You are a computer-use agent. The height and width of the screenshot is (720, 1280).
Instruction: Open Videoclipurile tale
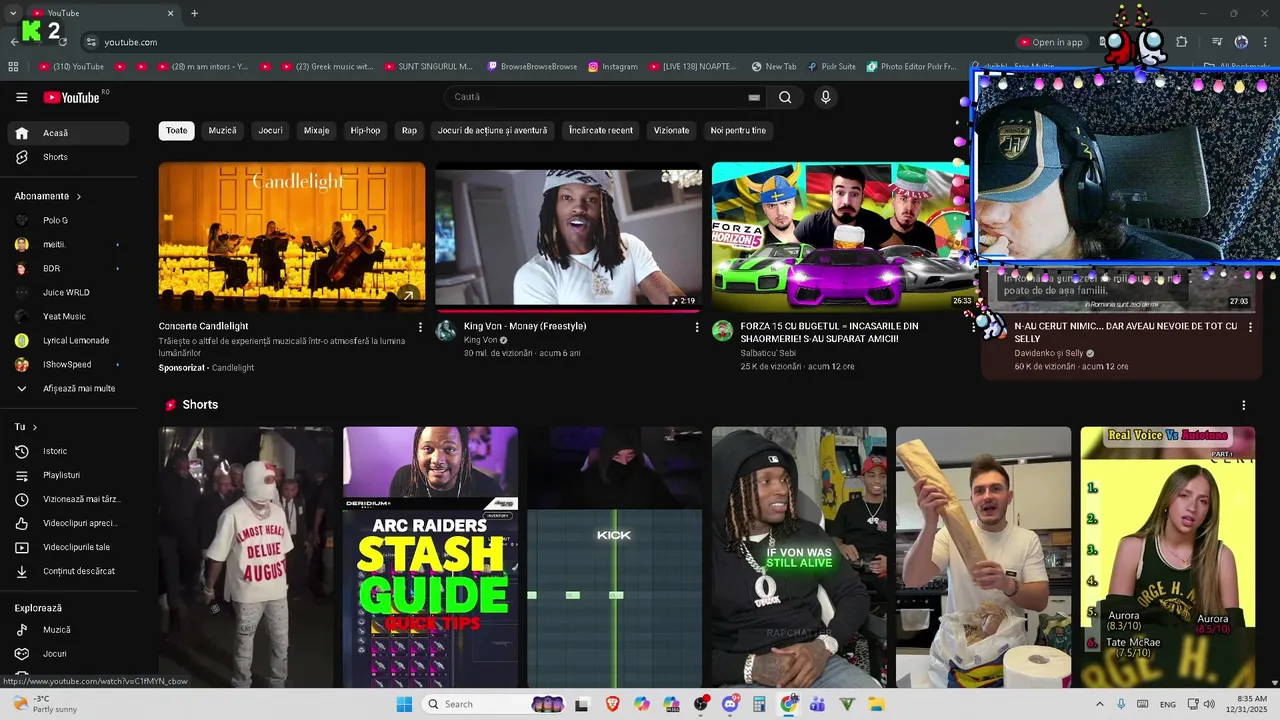click(69, 547)
